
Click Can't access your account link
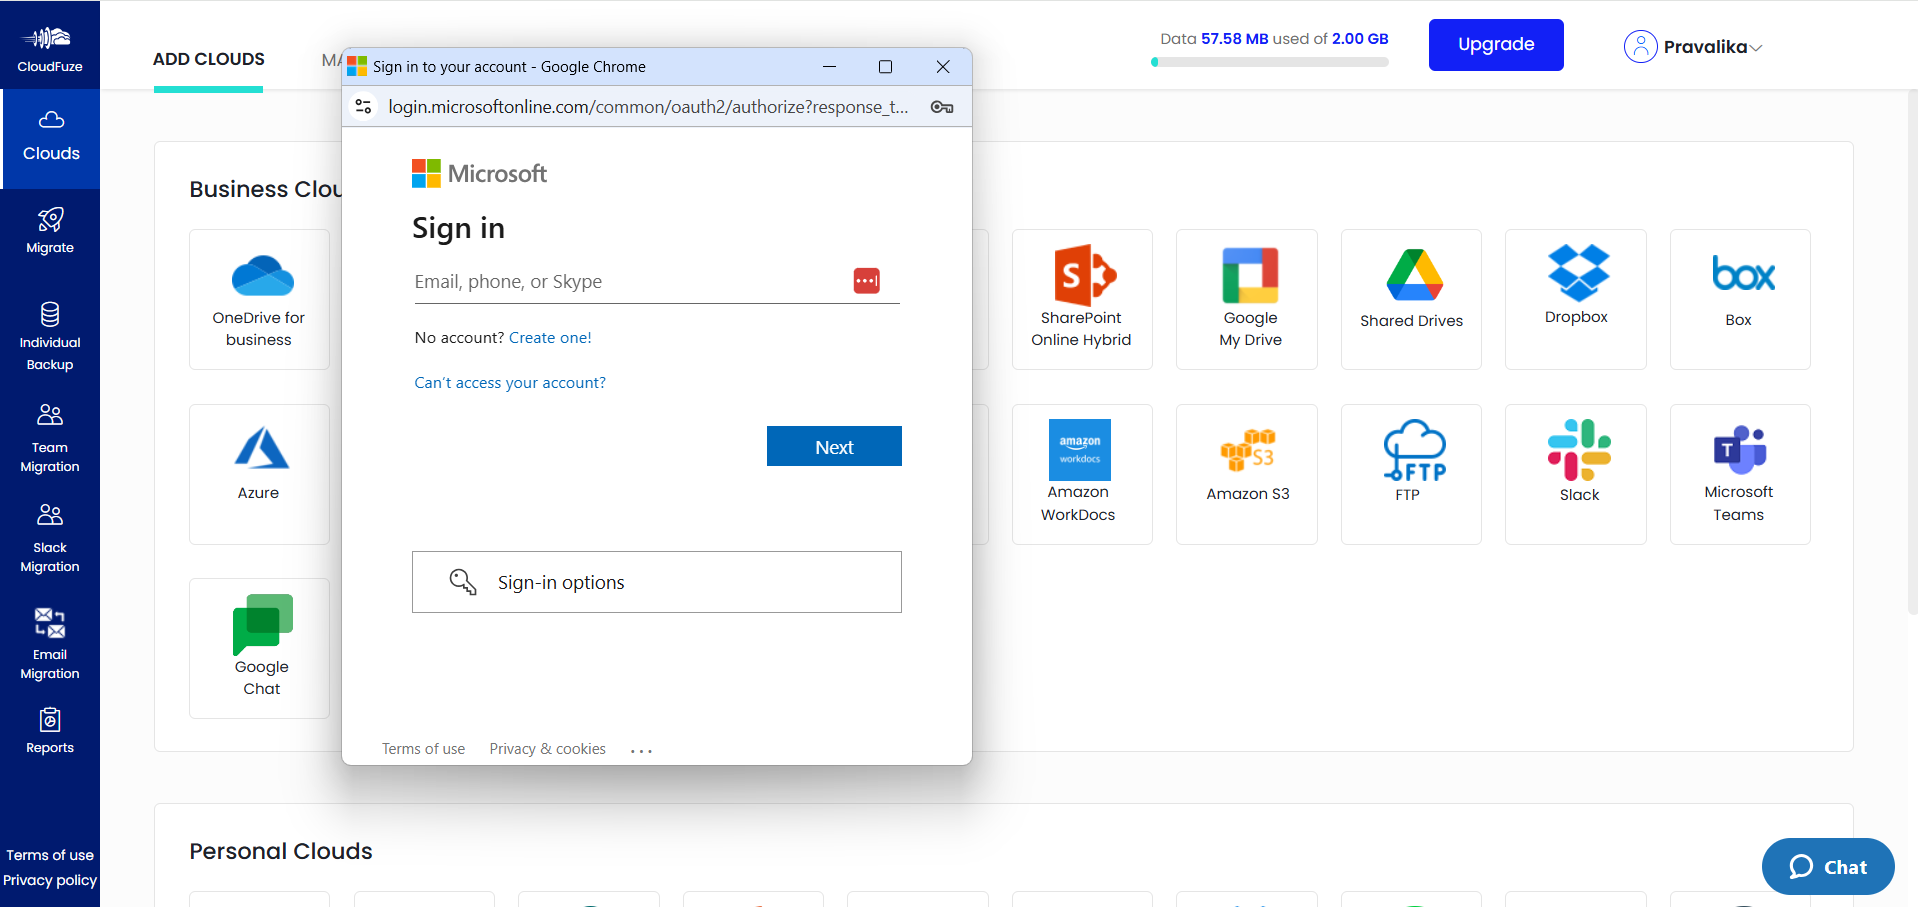pyautogui.click(x=510, y=383)
